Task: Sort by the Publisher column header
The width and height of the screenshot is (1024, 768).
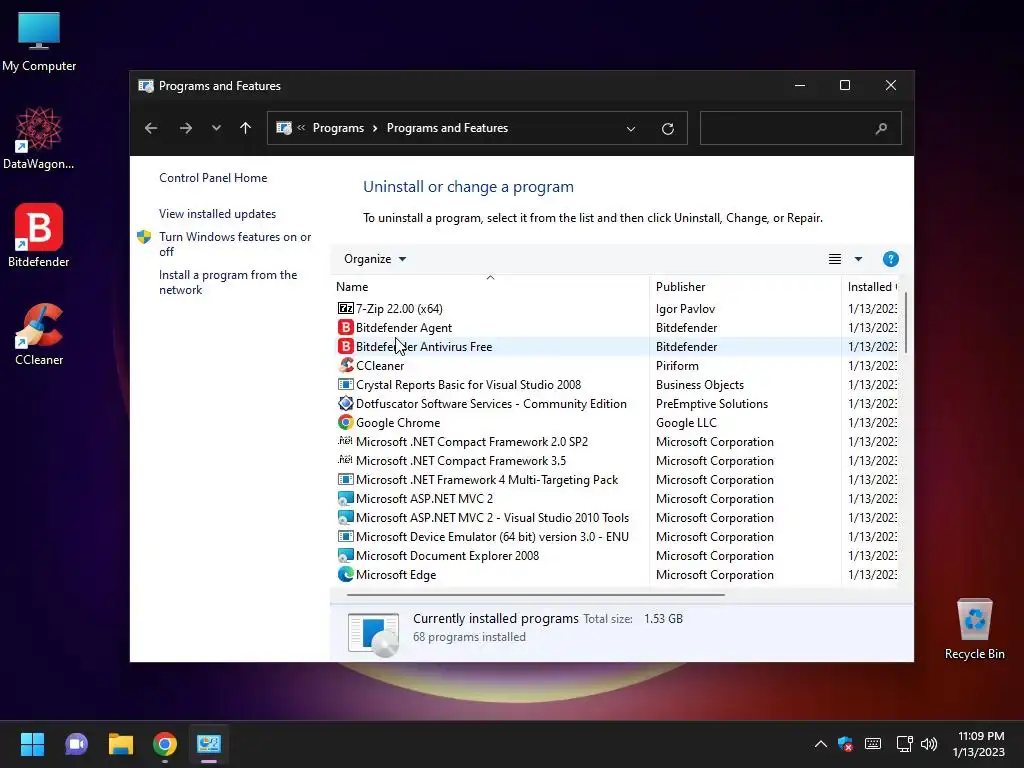Action: pyautogui.click(x=745, y=287)
